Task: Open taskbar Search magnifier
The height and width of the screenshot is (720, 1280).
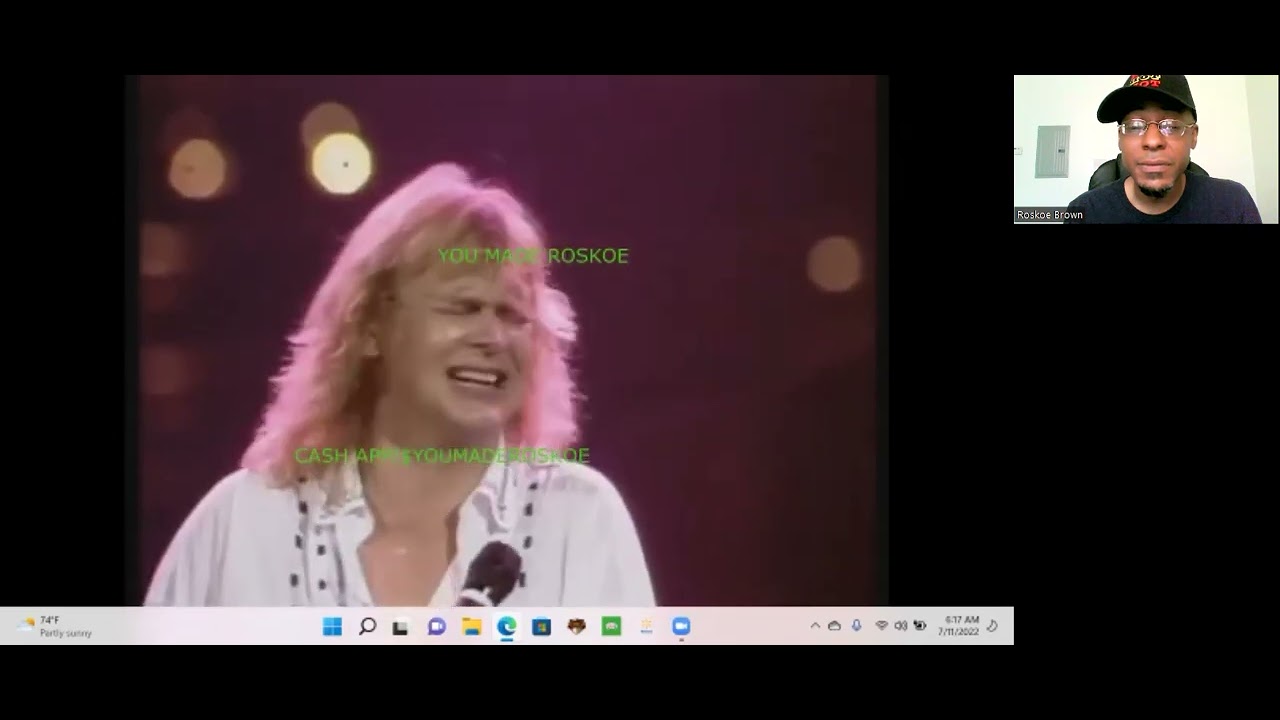Action: point(367,626)
